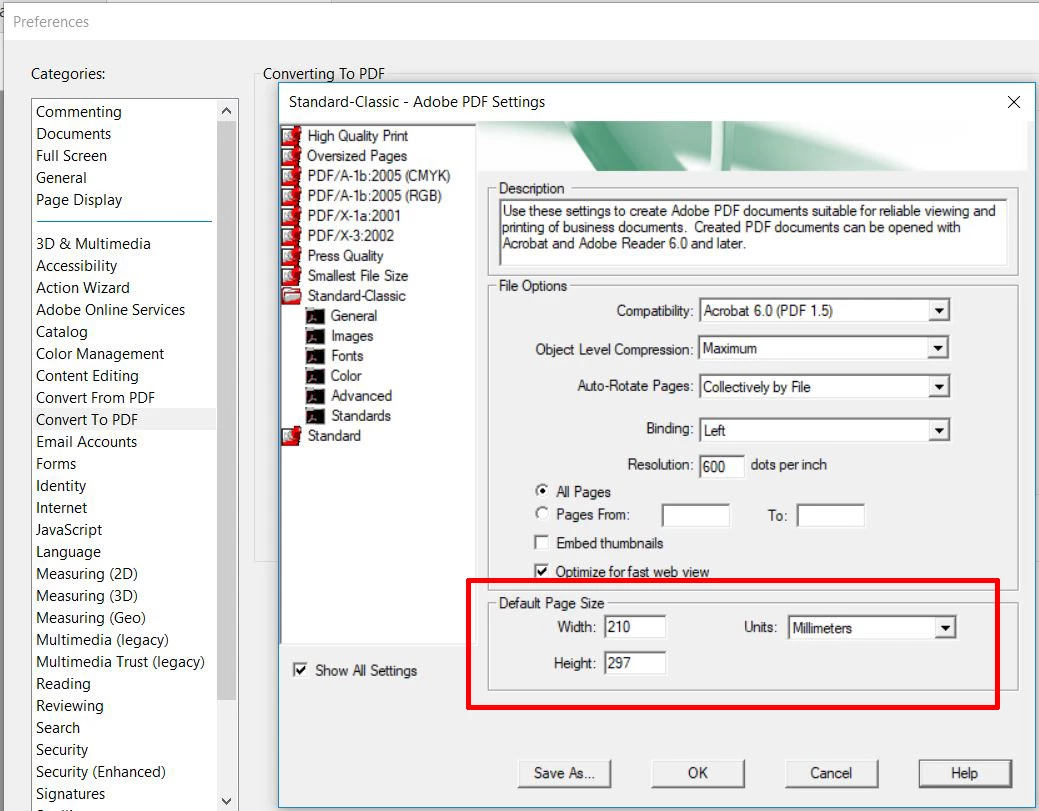
Task: Click the icon beside Advanced settings page
Action: click(x=315, y=396)
